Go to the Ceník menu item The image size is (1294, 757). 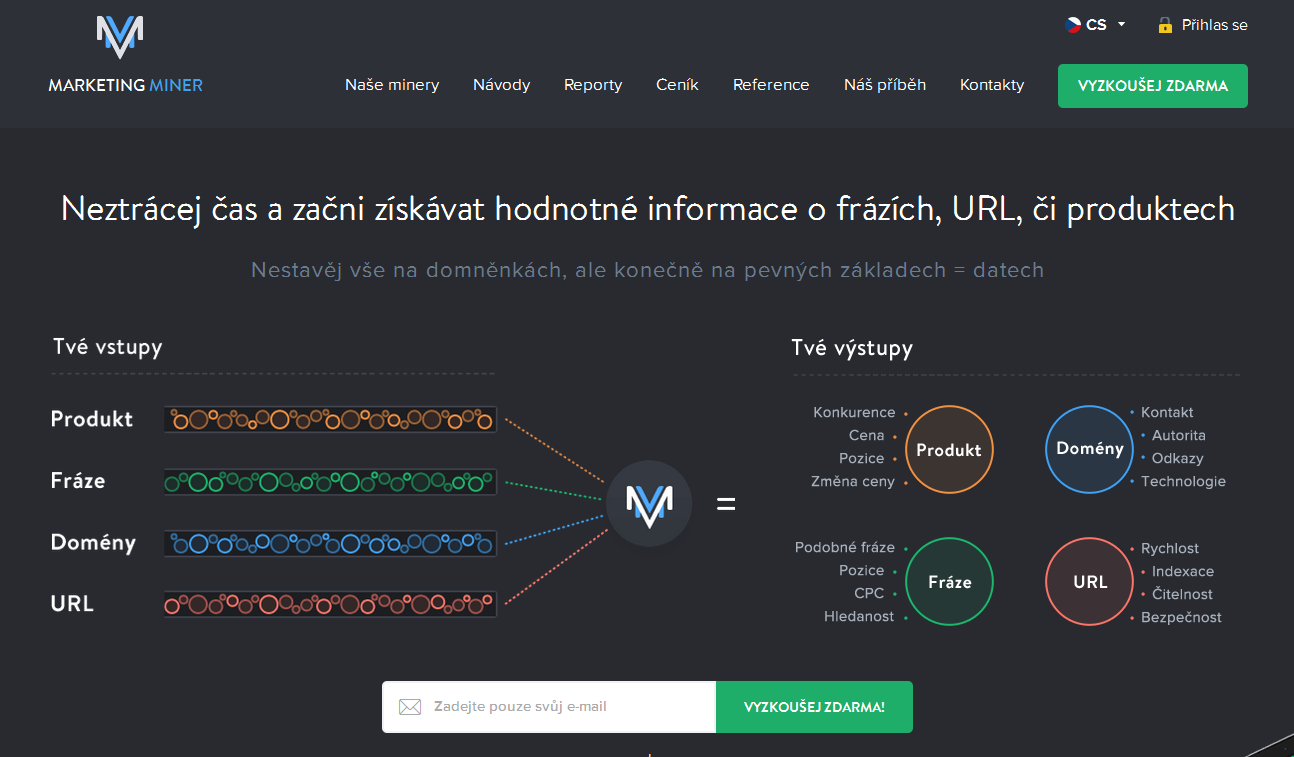(x=677, y=85)
